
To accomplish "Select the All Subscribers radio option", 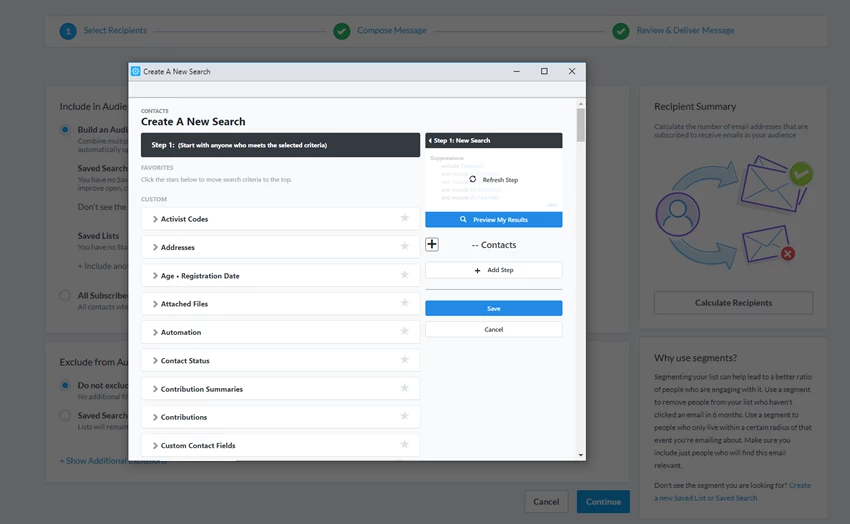I will tap(65, 295).
